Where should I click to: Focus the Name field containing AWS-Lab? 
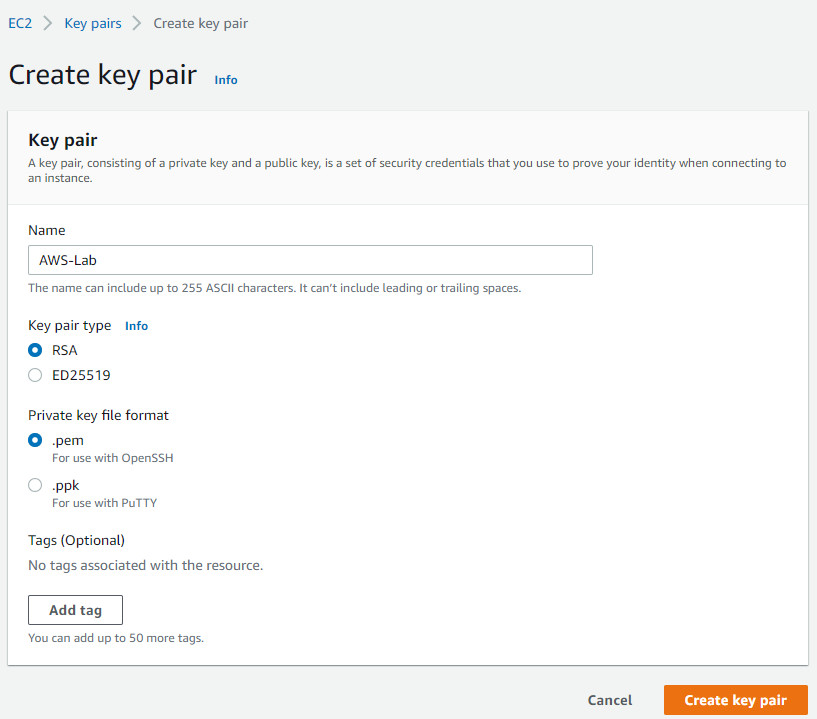pos(310,260)
